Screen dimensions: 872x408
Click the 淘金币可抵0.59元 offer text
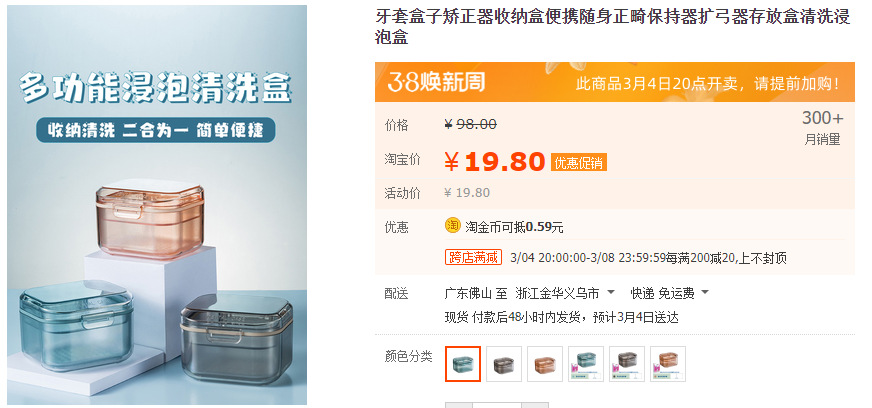click(x=514, y=227)
